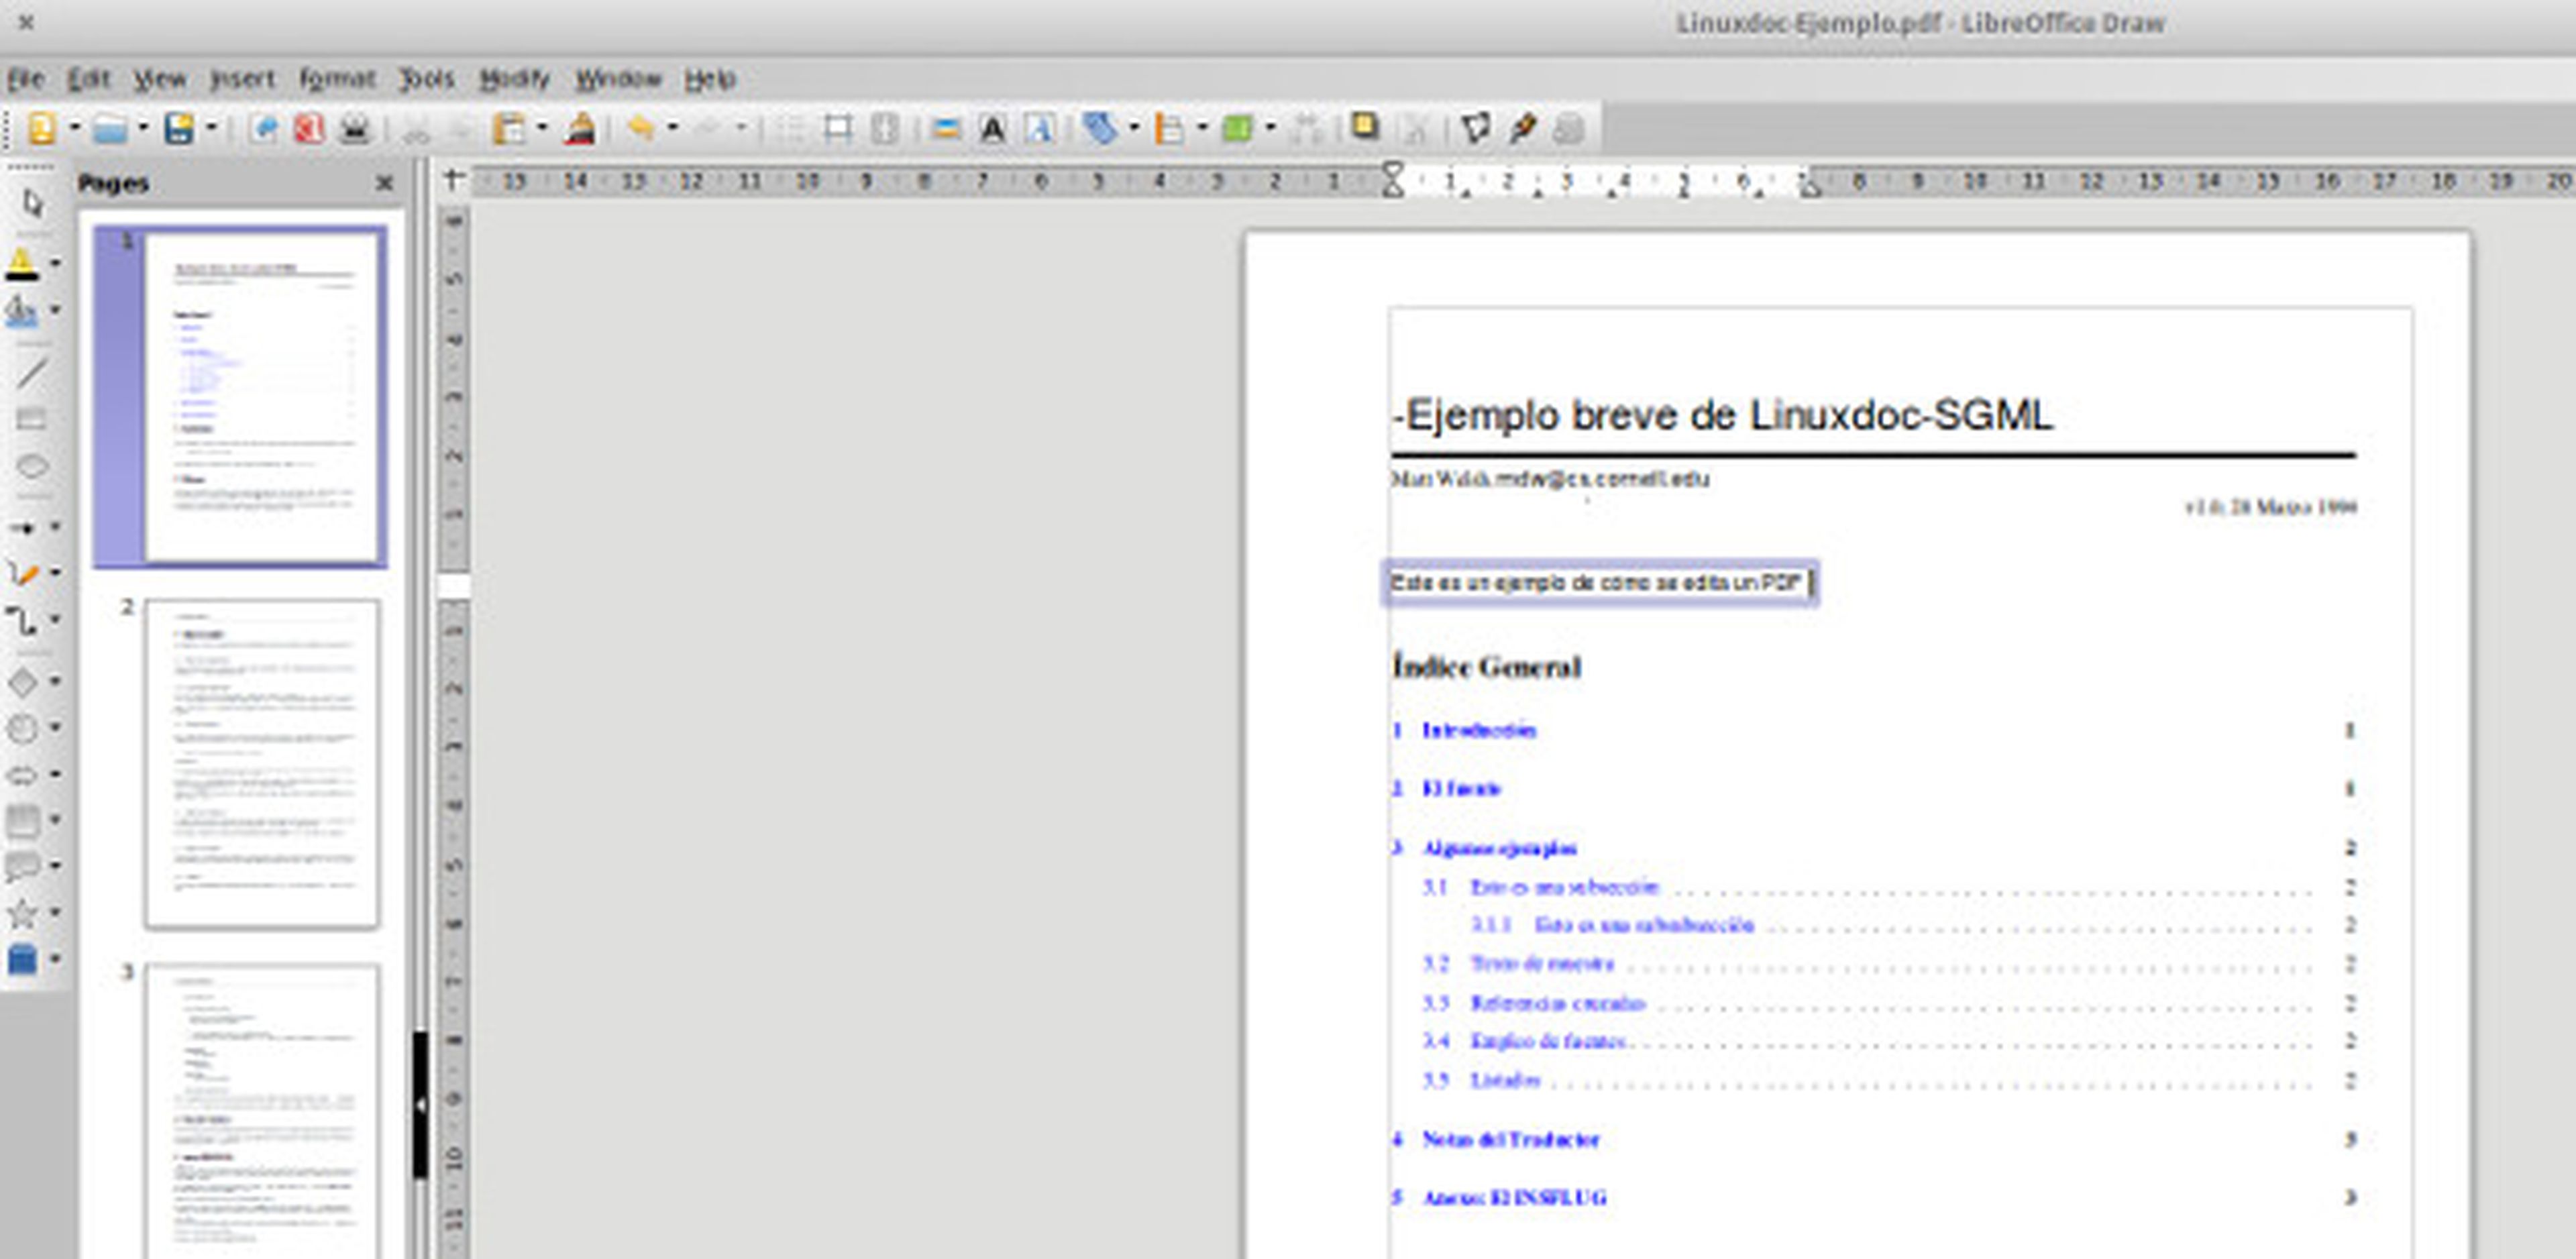Click the Text box A icon

point(992,129)
